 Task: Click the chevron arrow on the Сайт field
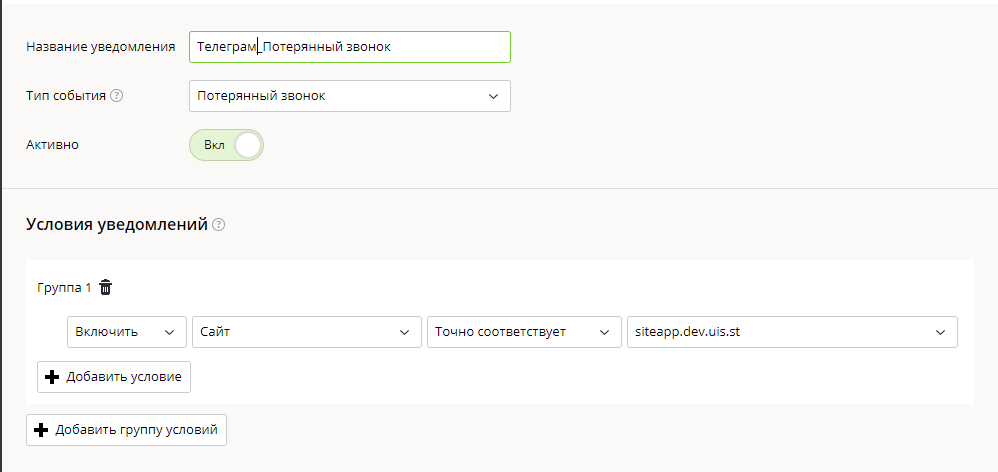point(404,332)
